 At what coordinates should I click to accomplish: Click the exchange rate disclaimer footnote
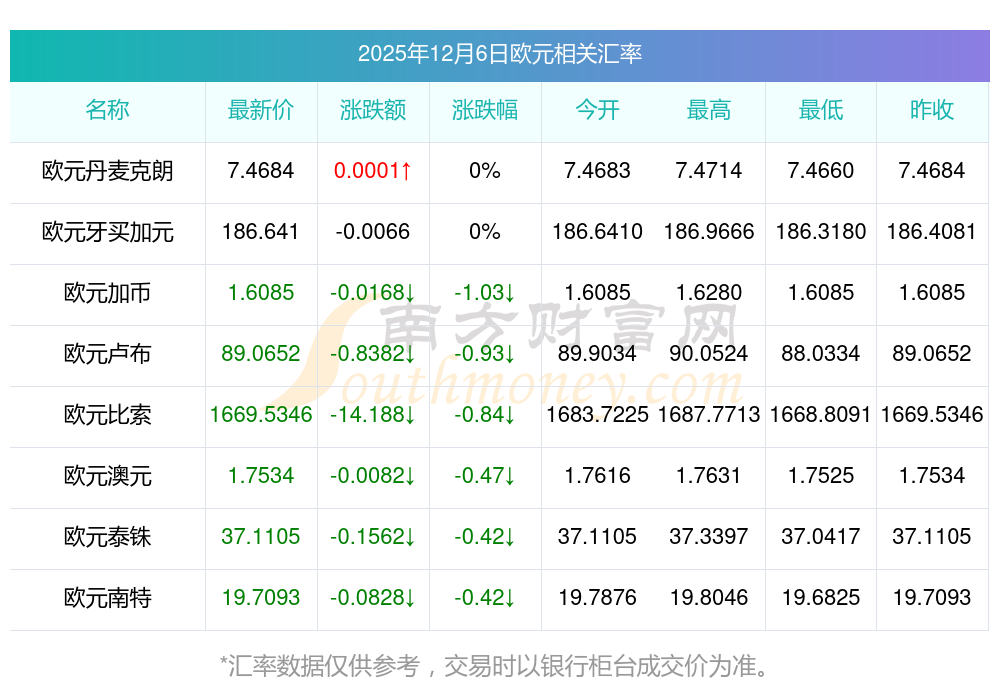point(499,665)
